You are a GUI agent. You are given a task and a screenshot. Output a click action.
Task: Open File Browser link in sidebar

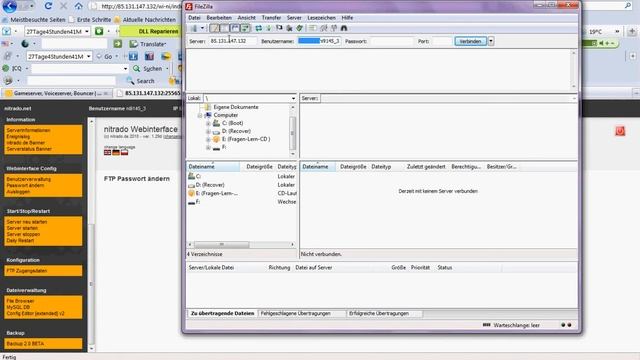(x=20, y=301)
